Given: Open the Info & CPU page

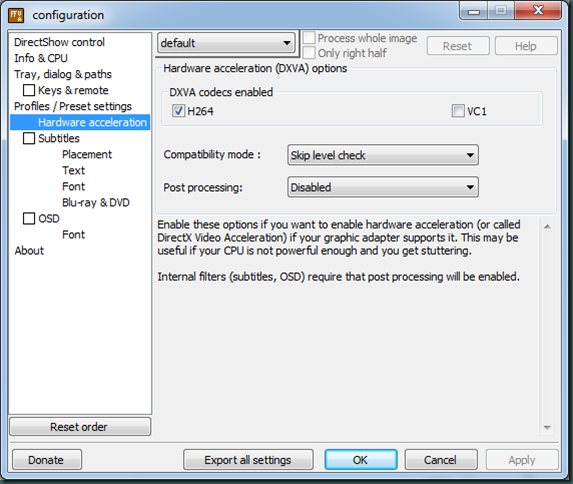Looking at the screenshot, I should coord(41,58).
